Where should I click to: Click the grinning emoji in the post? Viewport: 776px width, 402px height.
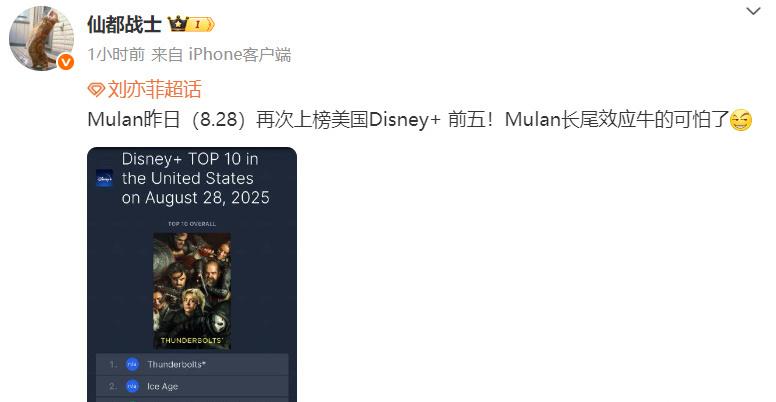point(741,120)
